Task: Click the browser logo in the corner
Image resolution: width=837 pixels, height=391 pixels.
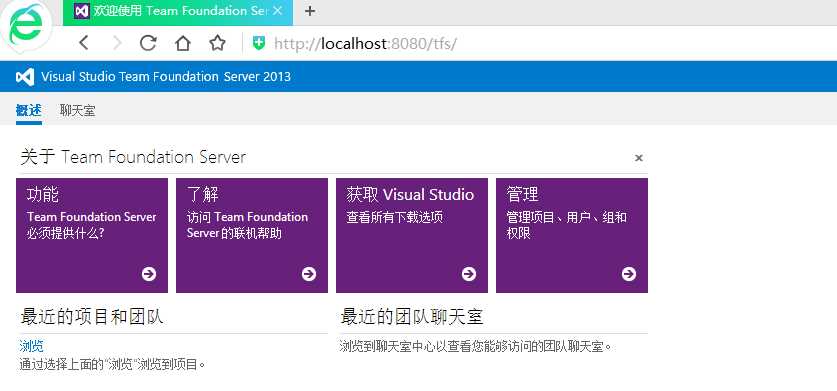Action: tap(26, 24)
